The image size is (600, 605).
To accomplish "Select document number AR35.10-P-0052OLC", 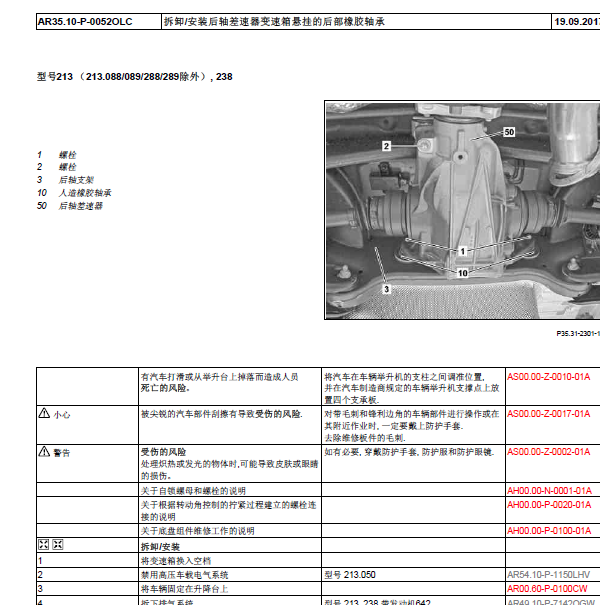I will pos(85,22).
